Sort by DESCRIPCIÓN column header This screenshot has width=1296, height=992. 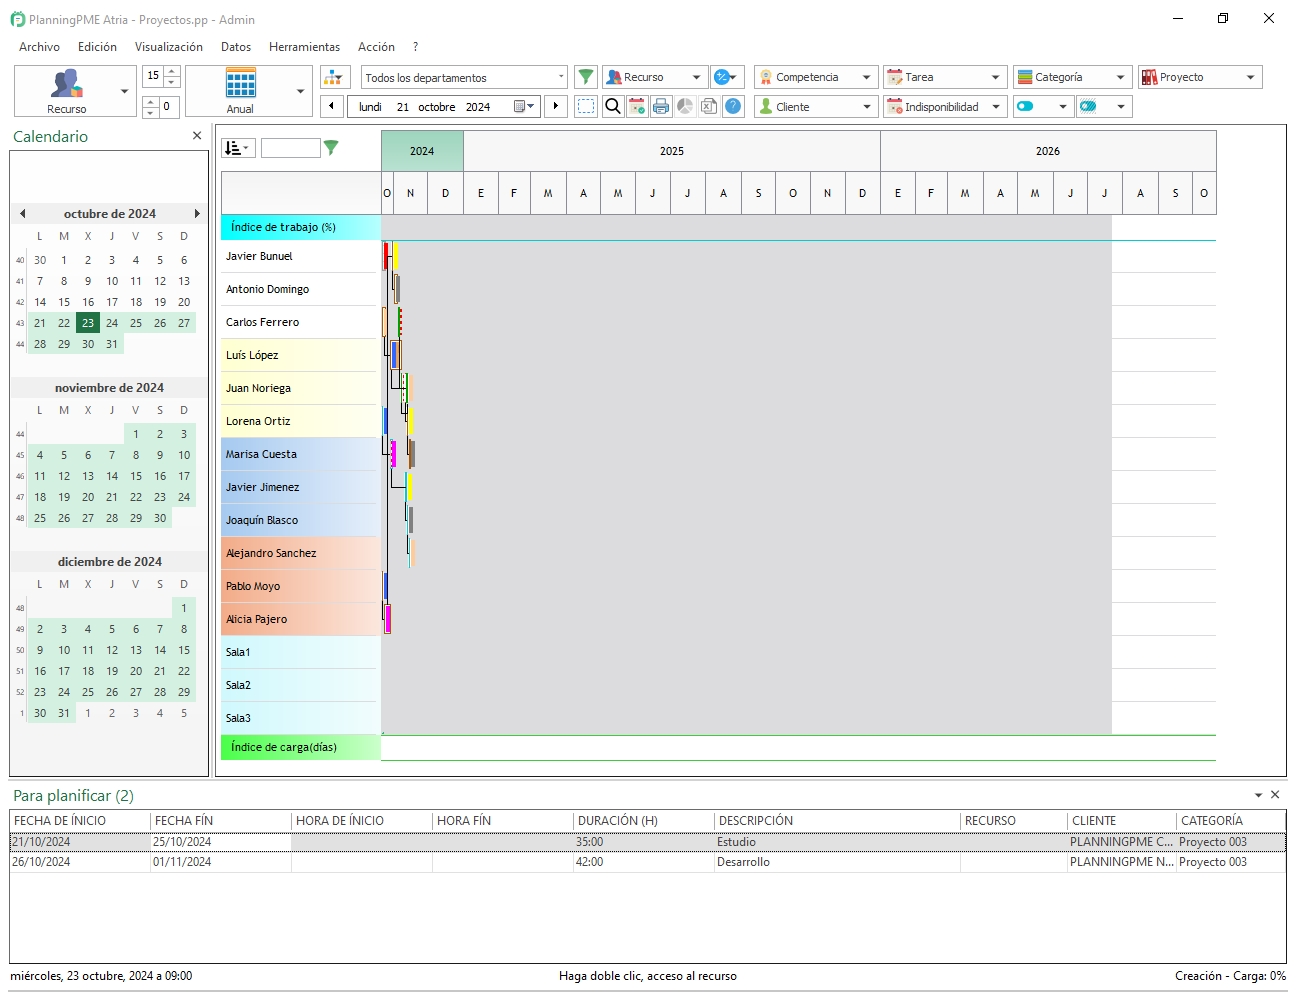pos(837,820)
